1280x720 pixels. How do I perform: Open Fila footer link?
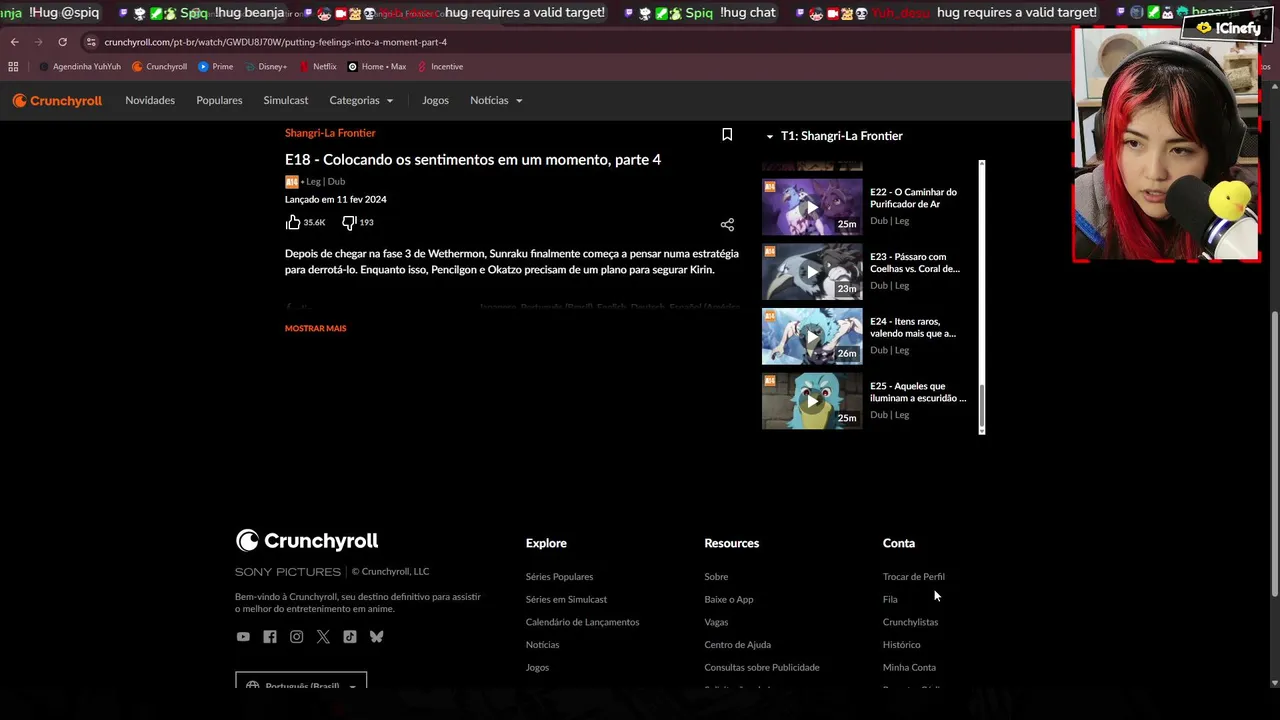click(x=890, y=599)
